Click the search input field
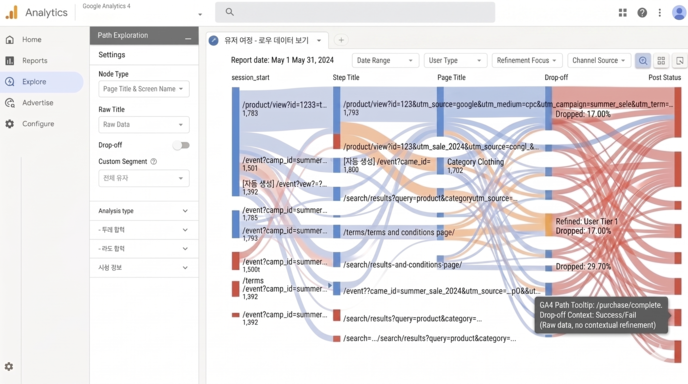688x384 pixels. pyautogui.click(x=355, y=12)
